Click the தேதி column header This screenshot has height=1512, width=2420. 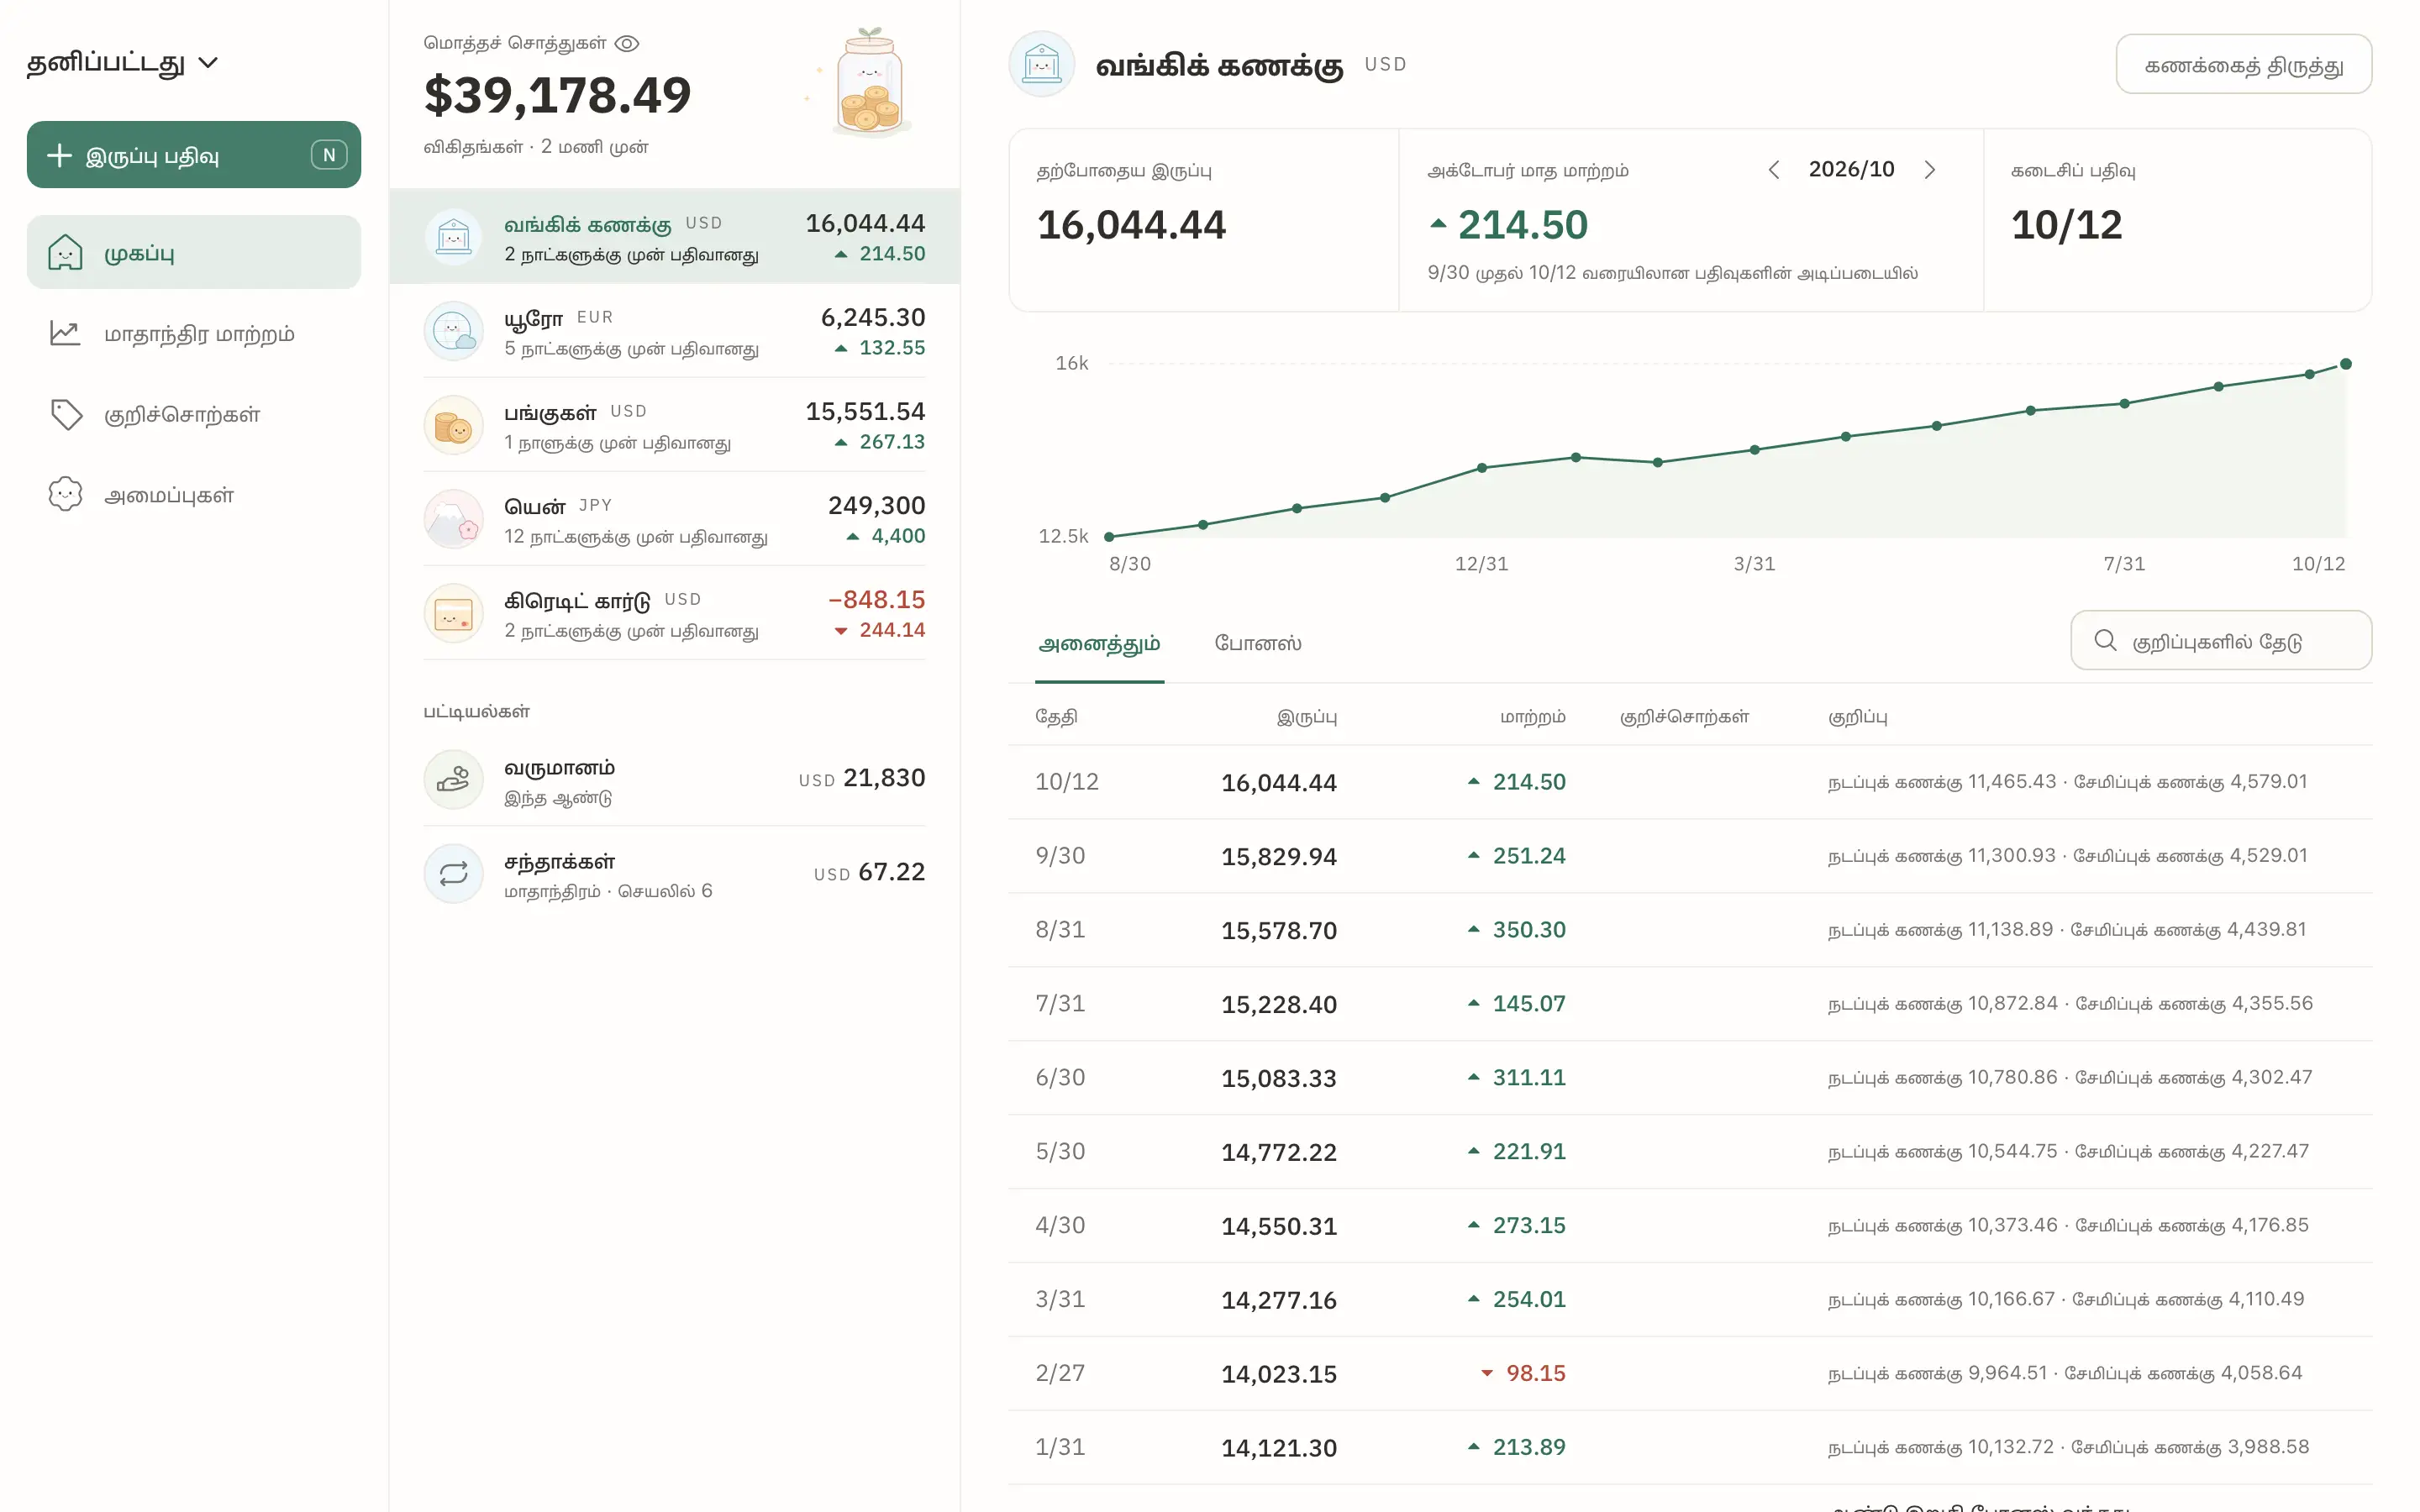click(1056, 717)
